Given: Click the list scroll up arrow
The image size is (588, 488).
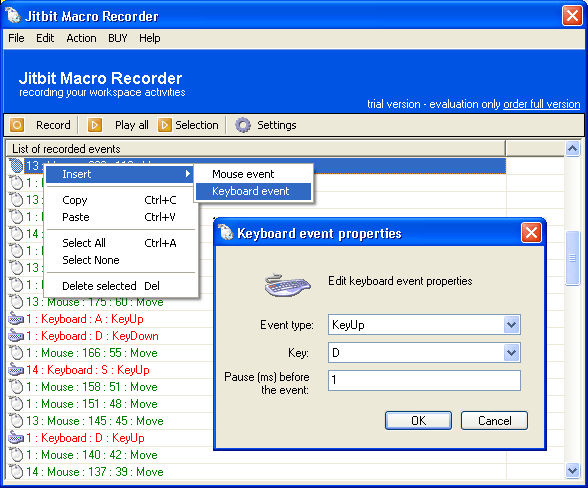Looking at the screenshot, I should point(572,149).
